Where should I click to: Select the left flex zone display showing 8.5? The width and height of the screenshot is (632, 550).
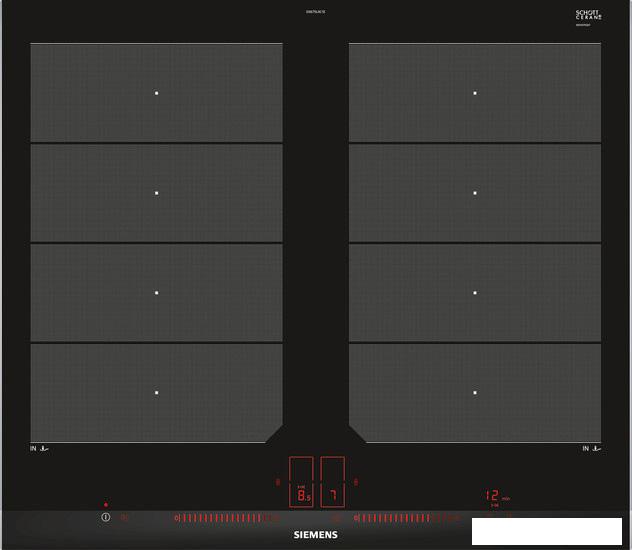(x=301, y=482)
